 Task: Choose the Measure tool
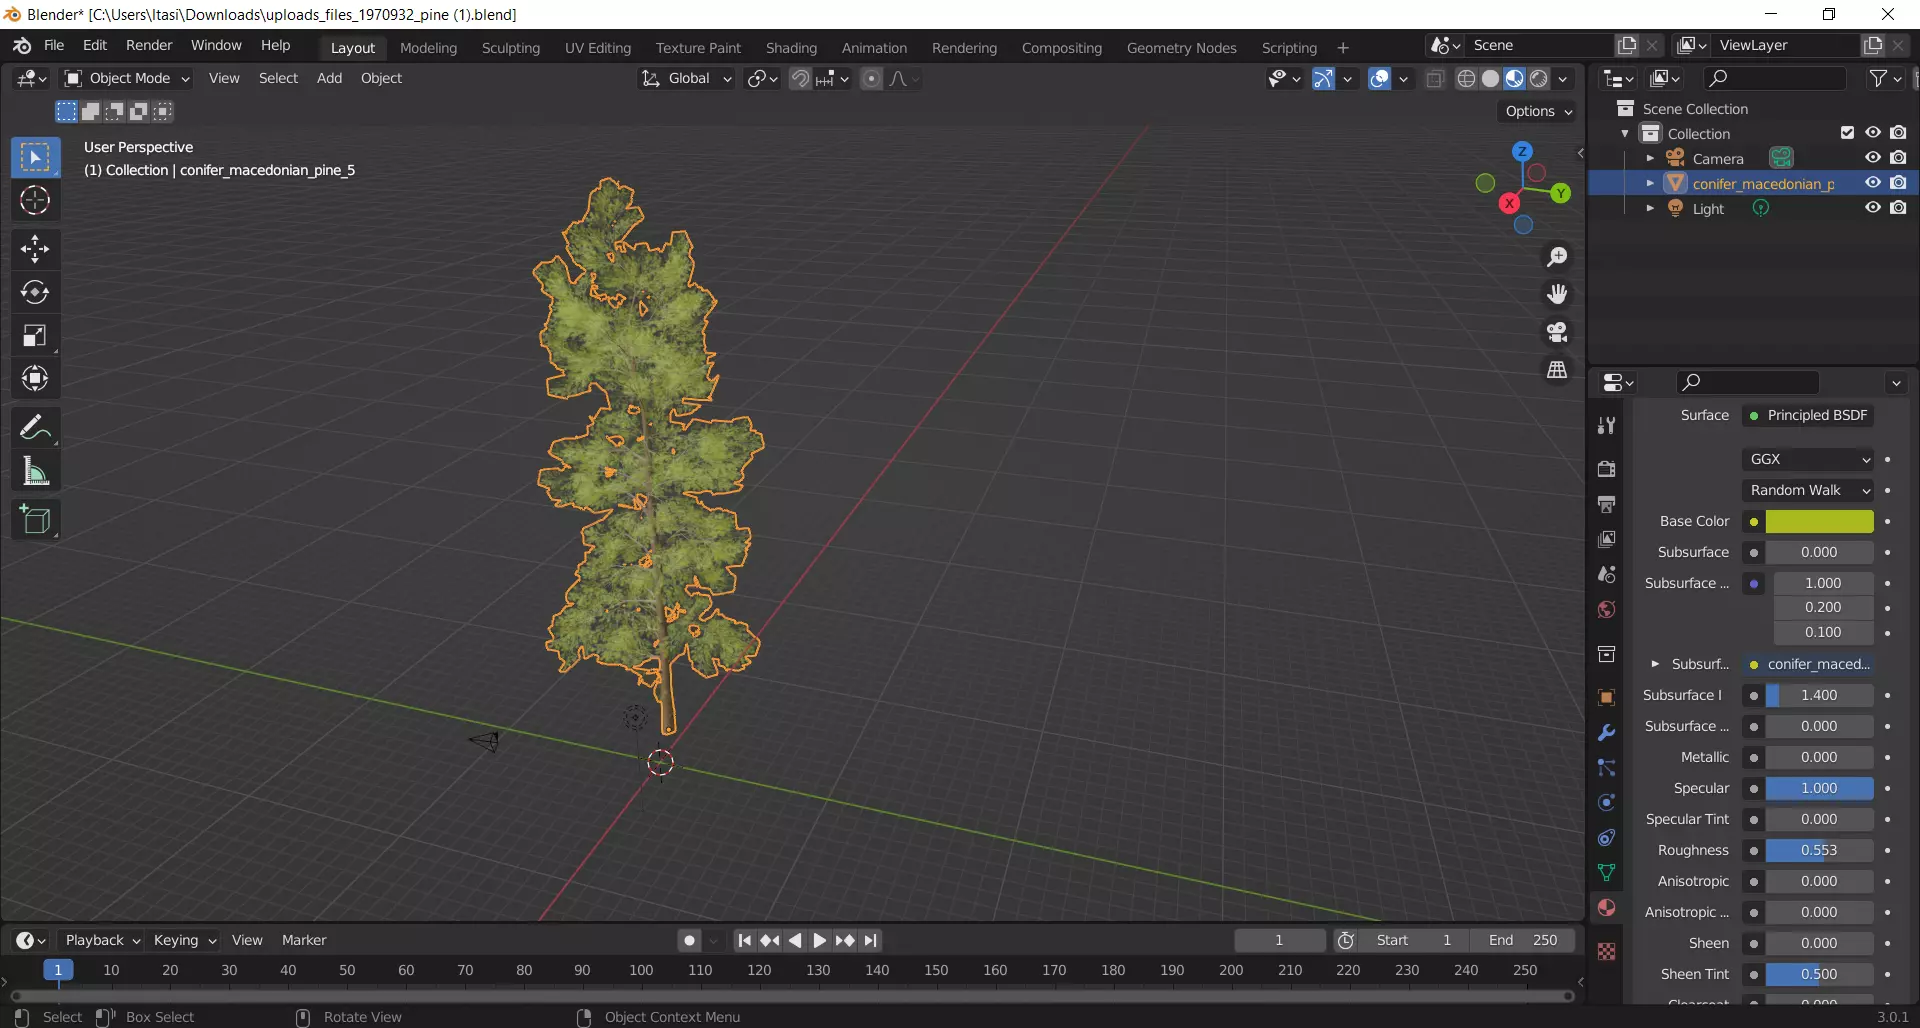pos(35,472)
